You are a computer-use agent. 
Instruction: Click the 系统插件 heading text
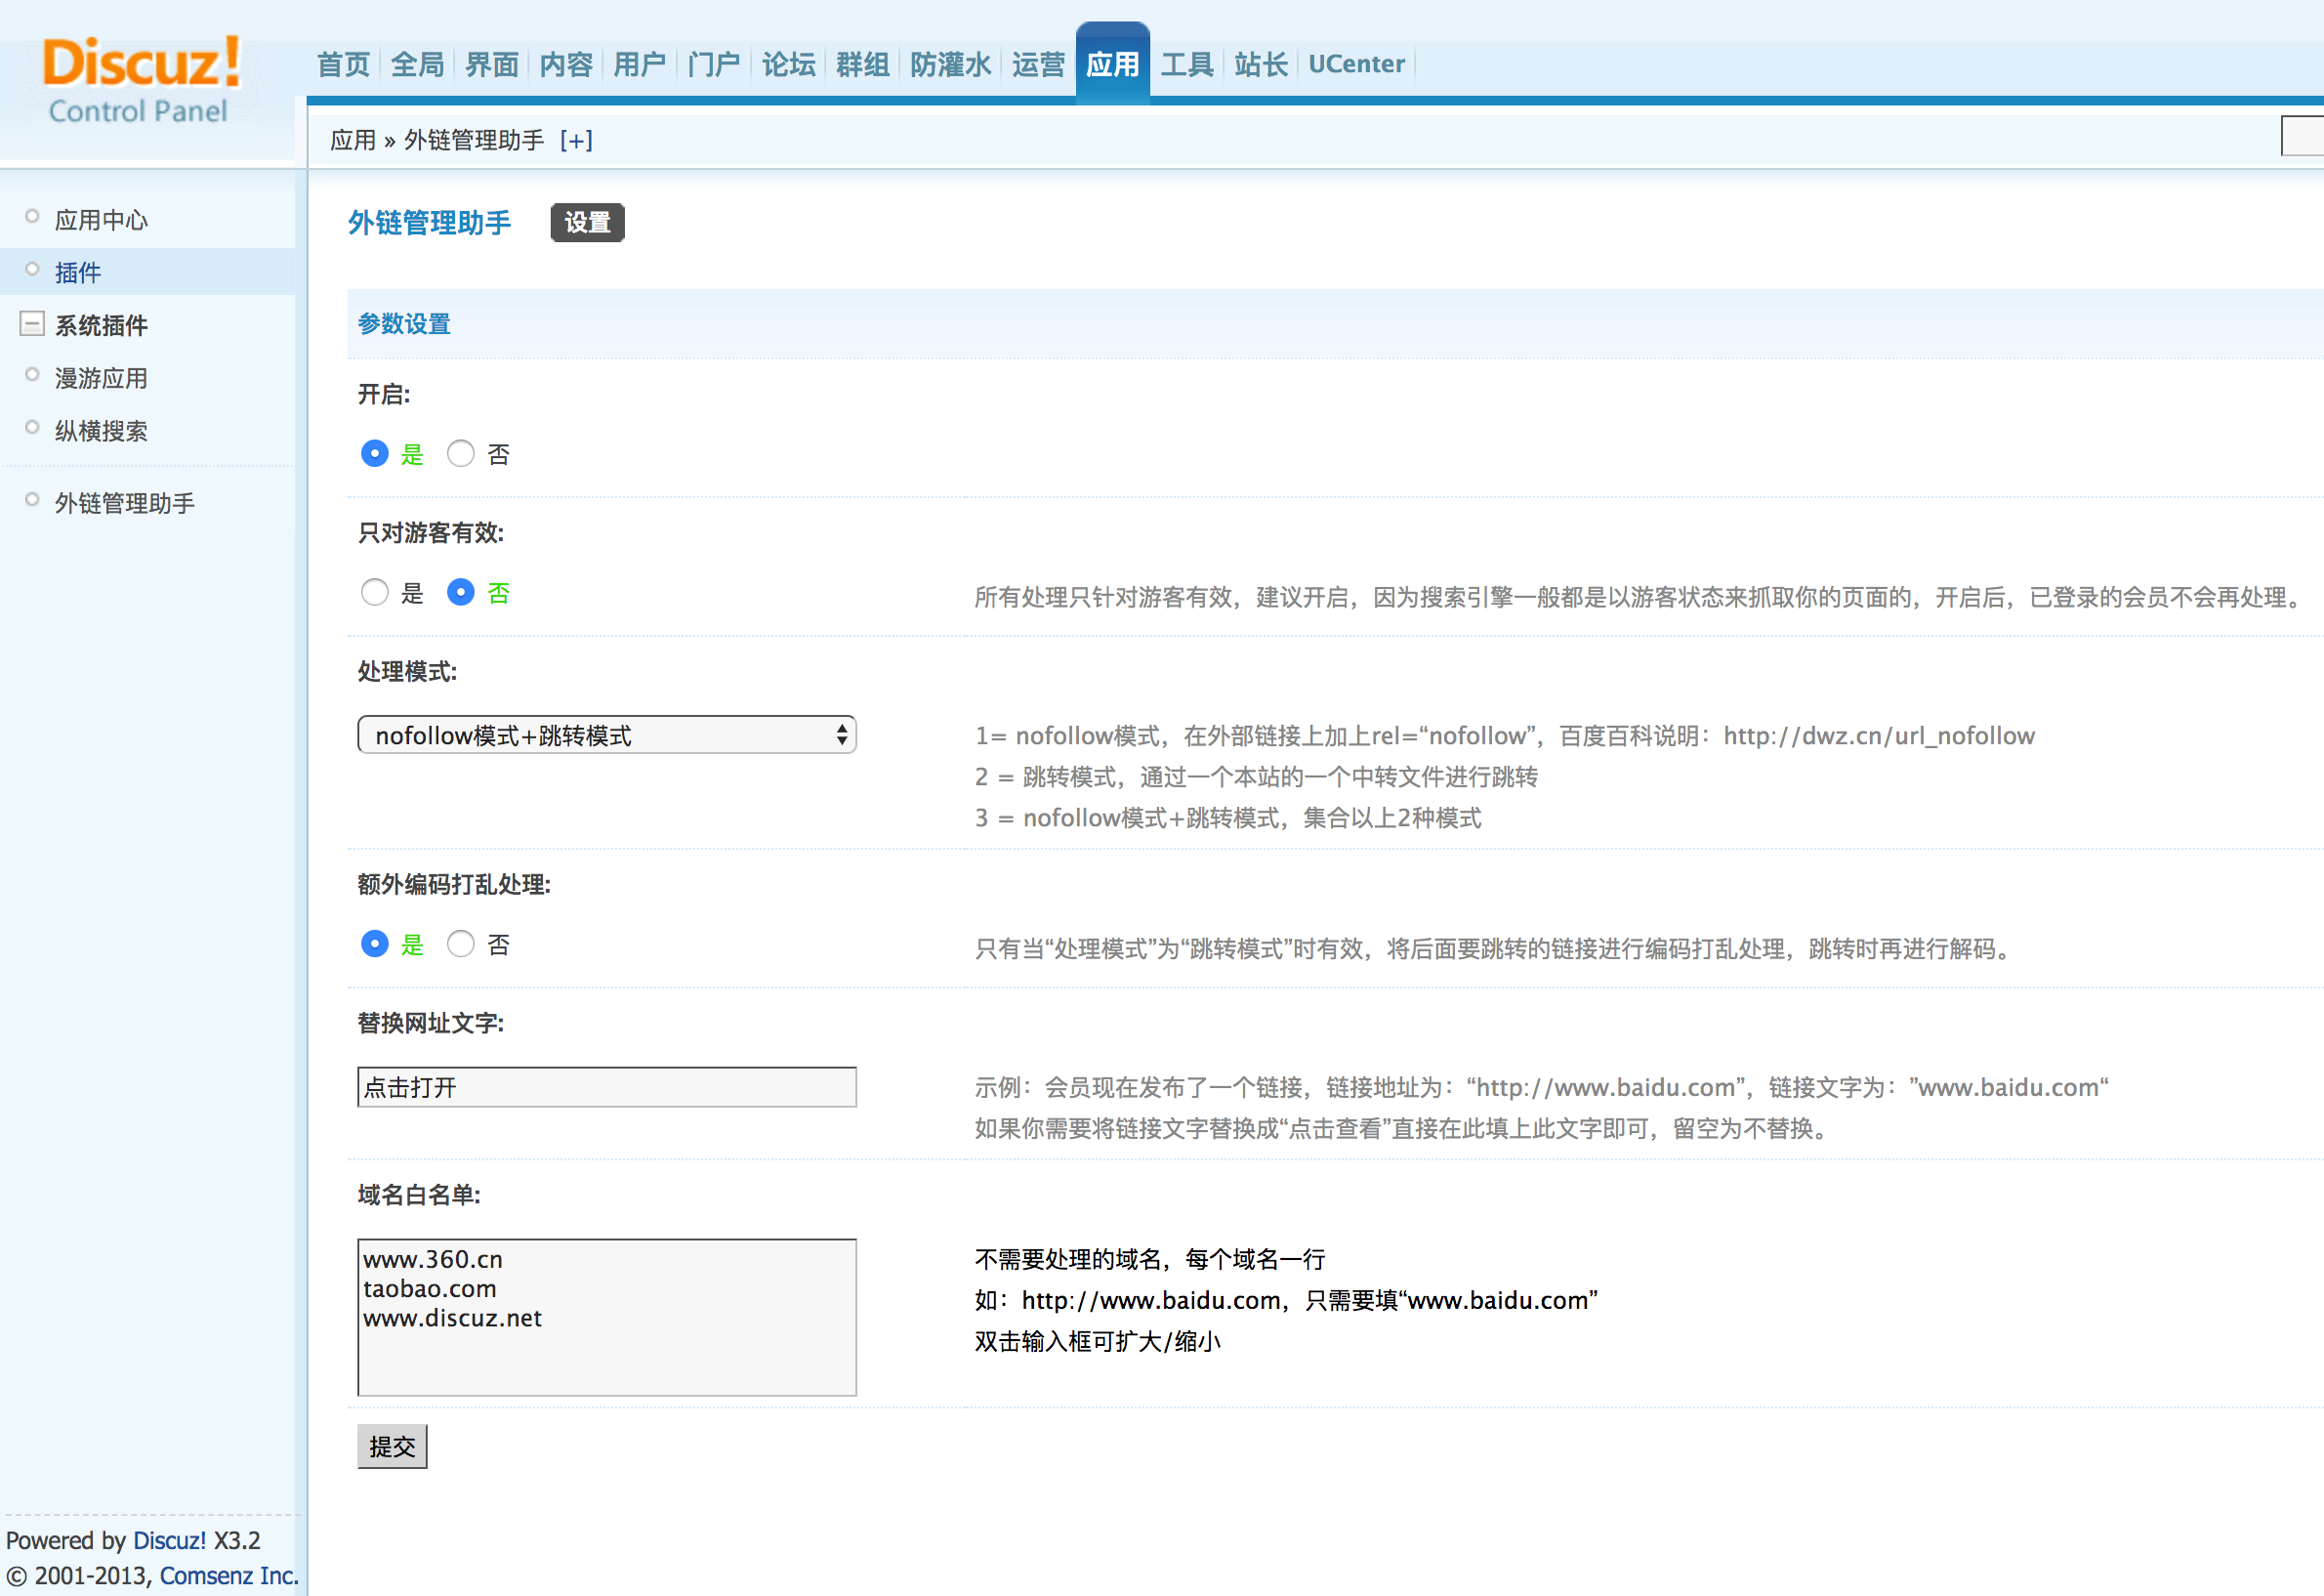point(101,325)
